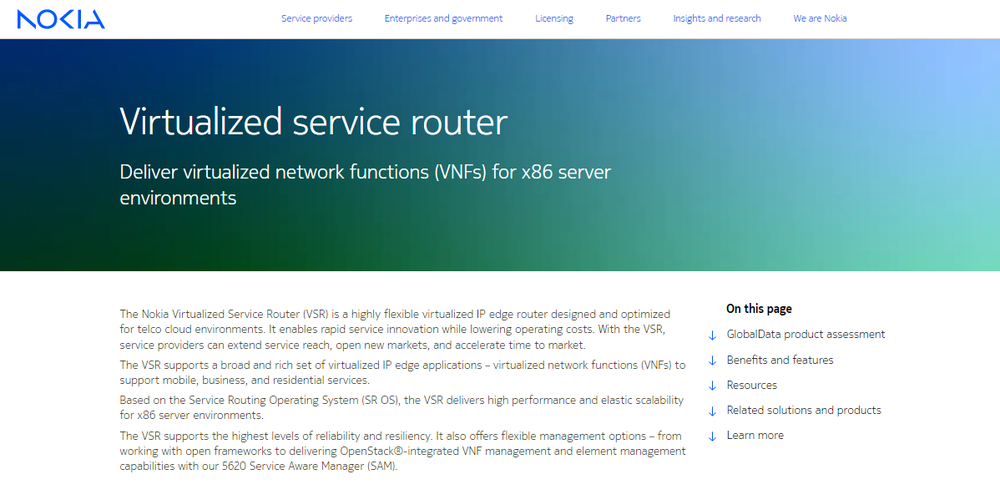
Task: Click paragraph starting 'Based on the Service Routing'
Action: tap(402, 407)
